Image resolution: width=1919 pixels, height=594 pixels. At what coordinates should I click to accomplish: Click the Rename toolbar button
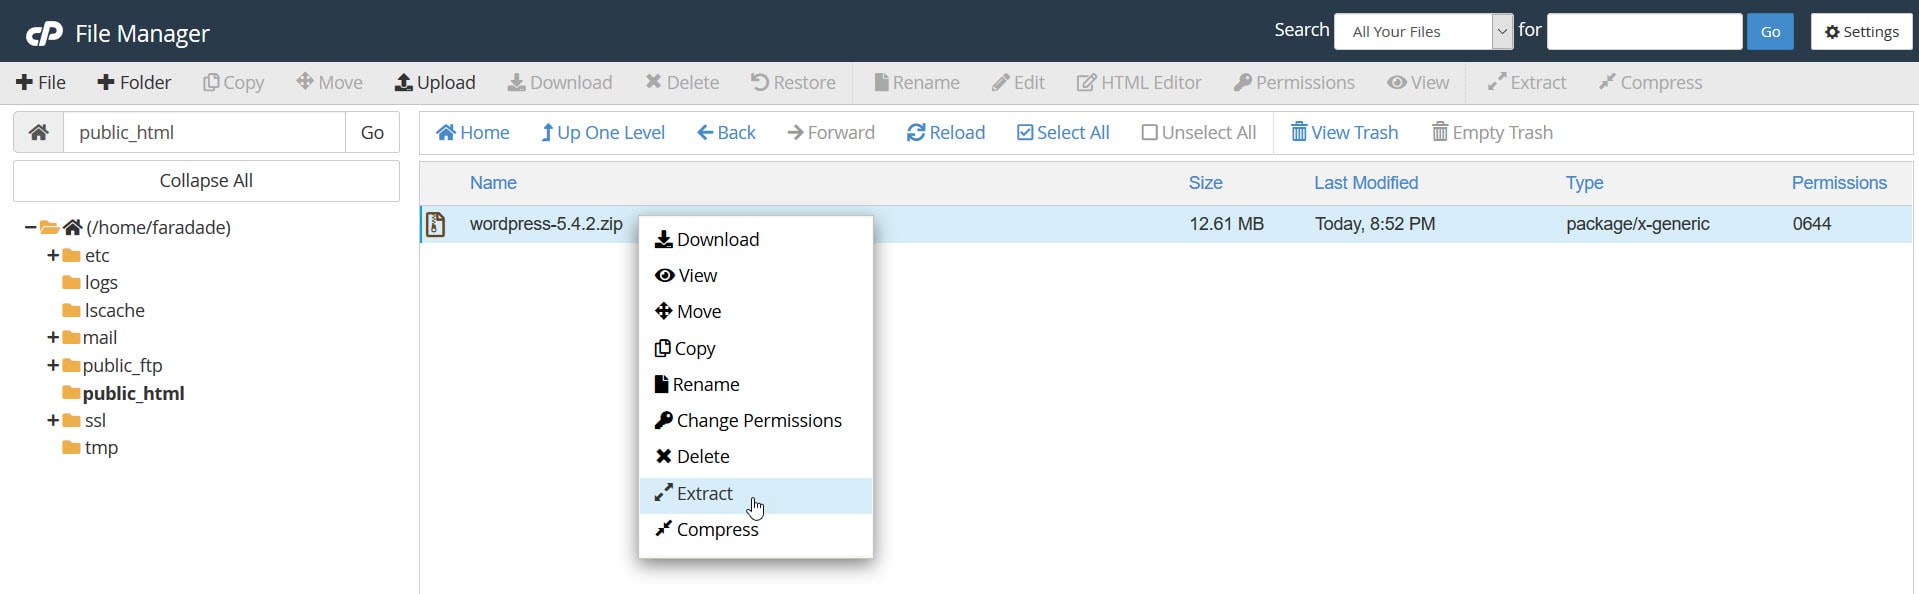coord(917,82)
